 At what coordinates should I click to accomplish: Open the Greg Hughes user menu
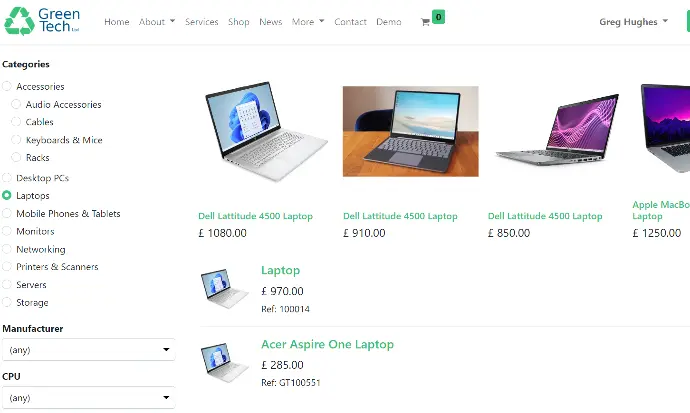[x=633, y=22]
